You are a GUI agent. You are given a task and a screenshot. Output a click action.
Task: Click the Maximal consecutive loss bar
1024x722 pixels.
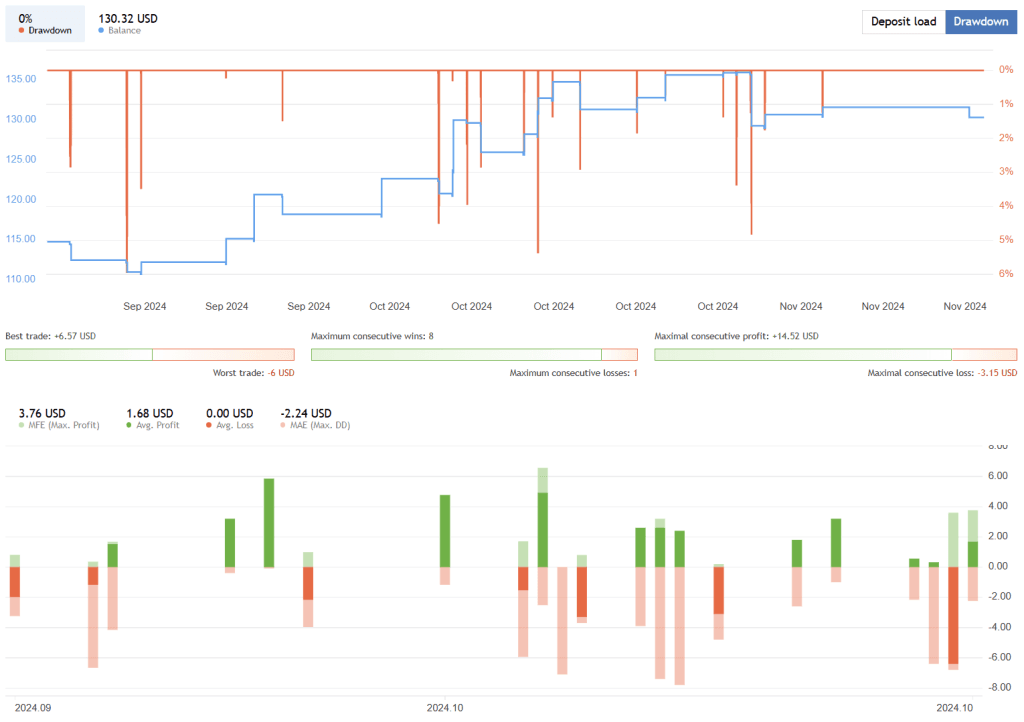[985, 354]
